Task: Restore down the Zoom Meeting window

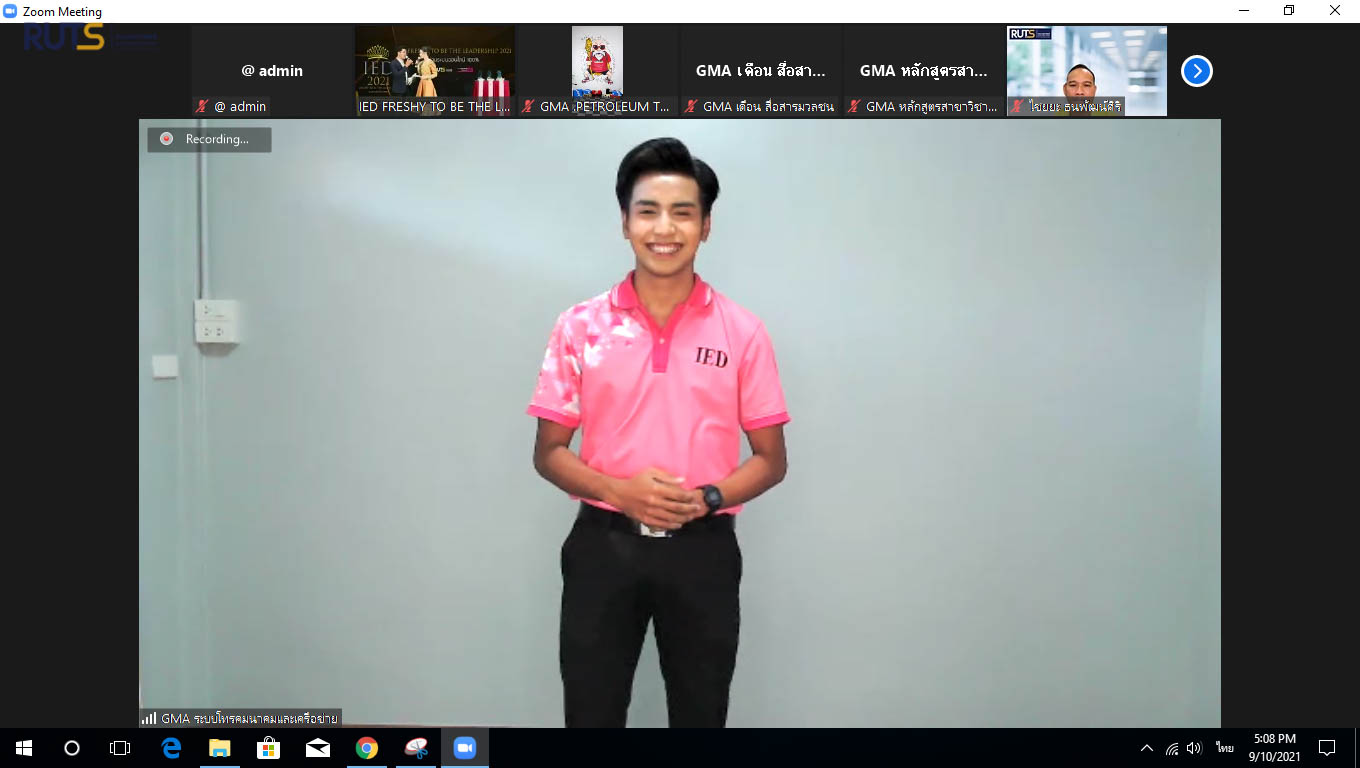Action: (1289, 11)
